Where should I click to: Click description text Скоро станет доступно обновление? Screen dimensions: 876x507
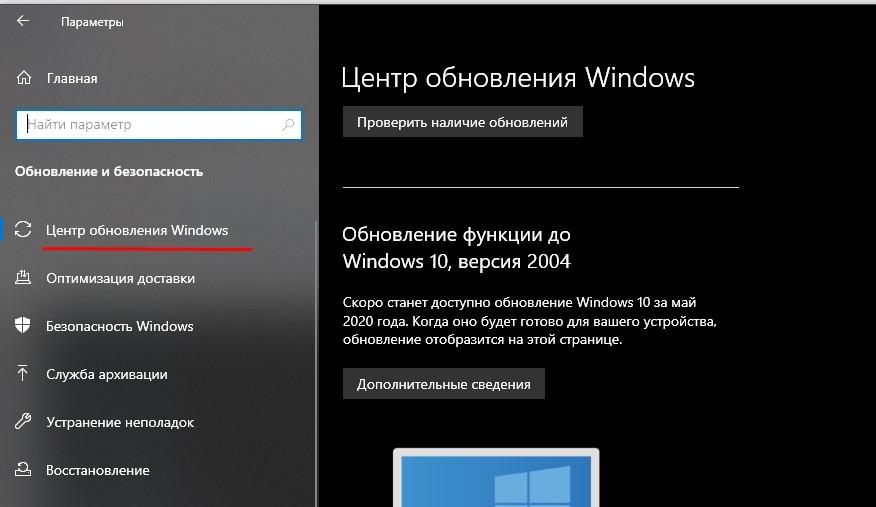tap(529, 321)
